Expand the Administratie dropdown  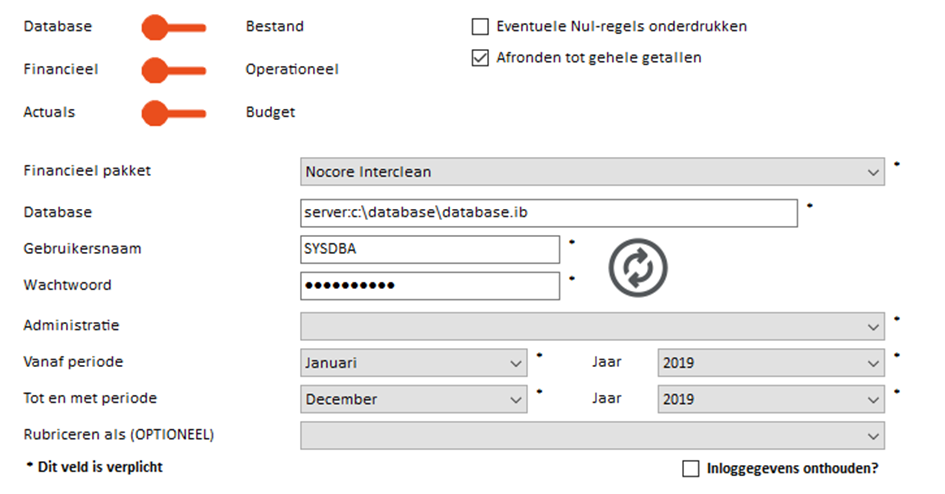[x=592, y=327]
